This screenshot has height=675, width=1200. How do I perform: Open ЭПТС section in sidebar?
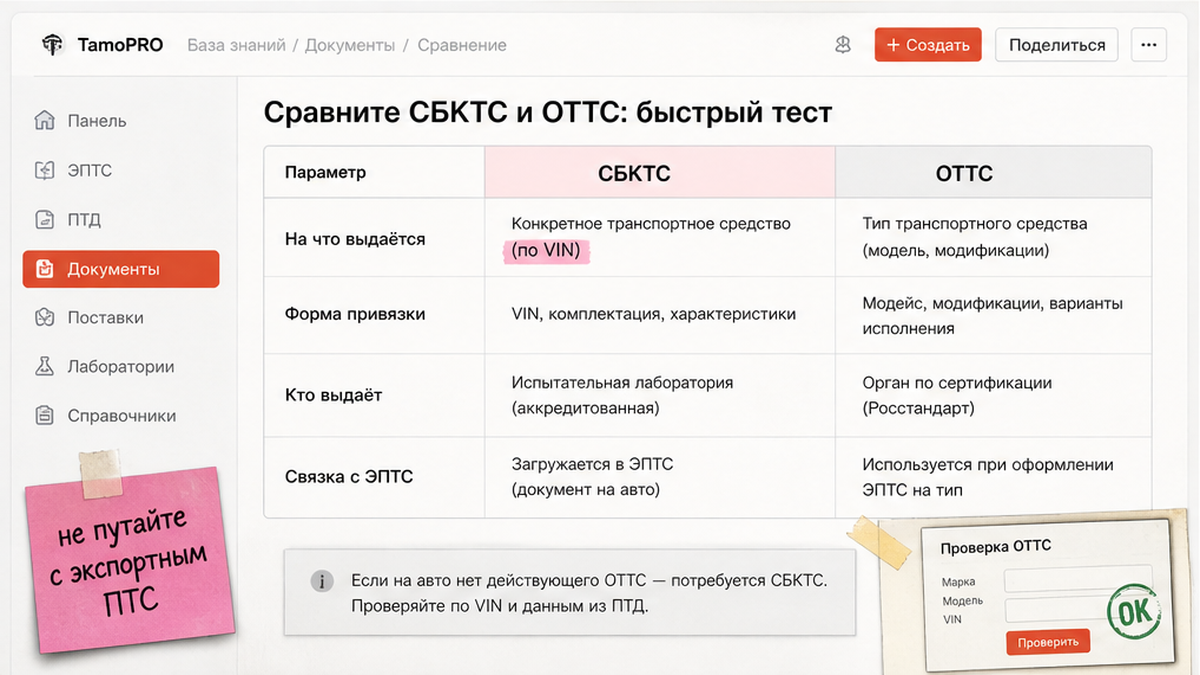point(90,171)
